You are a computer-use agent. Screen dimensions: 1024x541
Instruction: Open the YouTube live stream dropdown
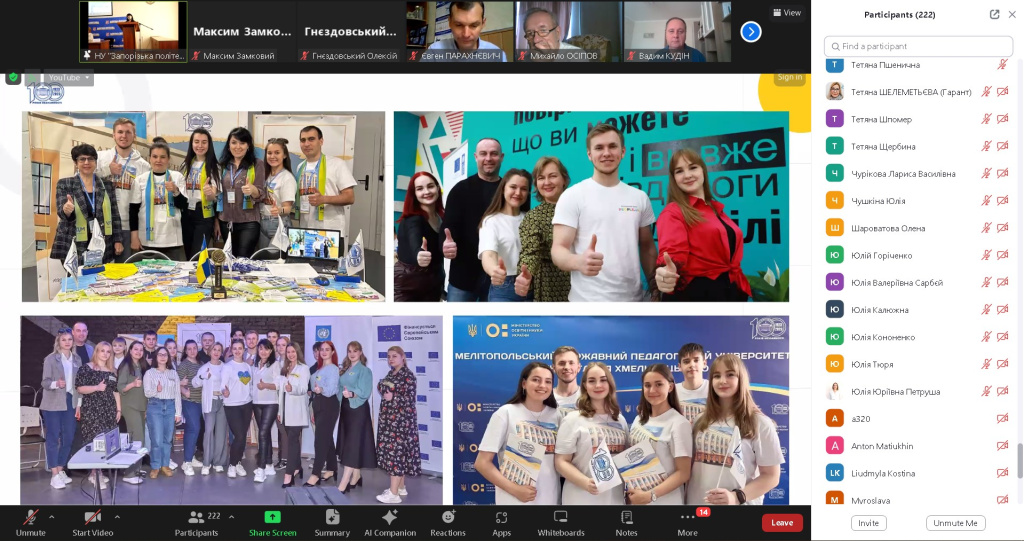69,78
